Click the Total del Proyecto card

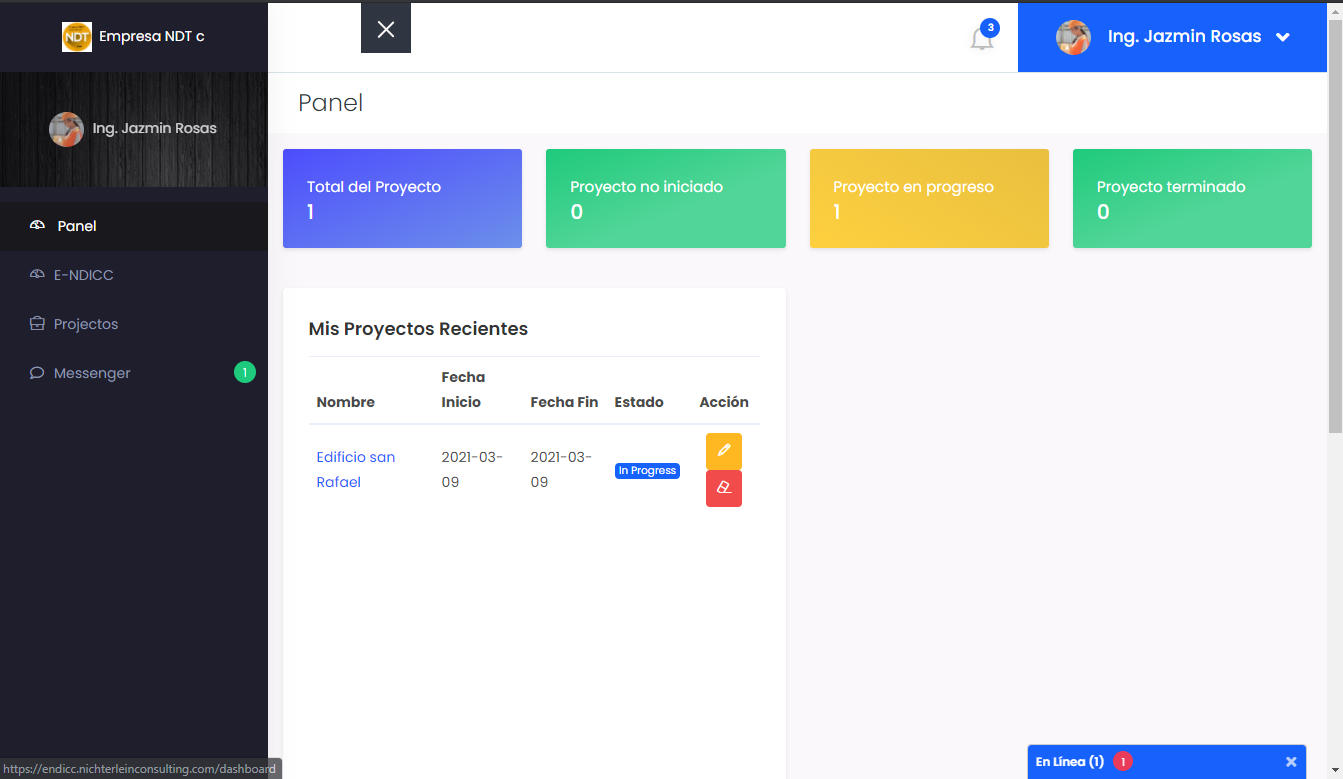coord(402,198)
